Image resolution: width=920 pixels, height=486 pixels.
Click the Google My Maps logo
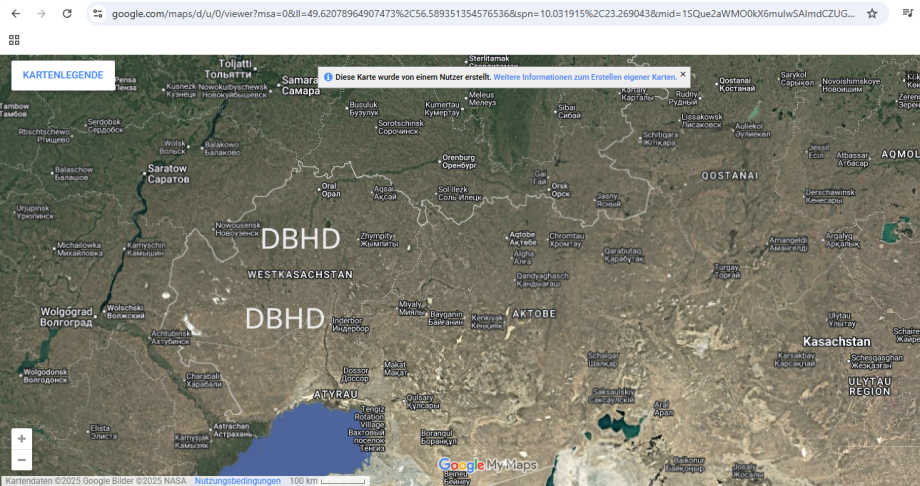pyautogui.click(x=487, y=465)
